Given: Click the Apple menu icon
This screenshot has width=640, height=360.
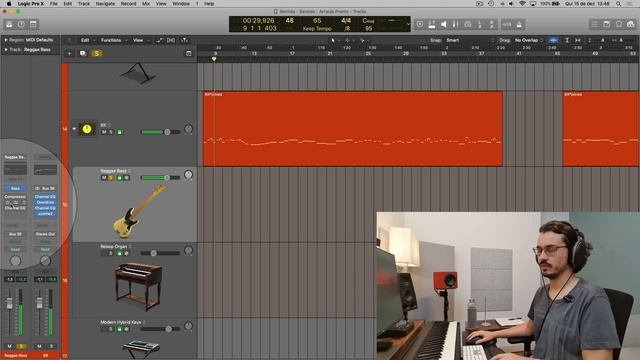Looking at the screenshot, I should (9, 4).
